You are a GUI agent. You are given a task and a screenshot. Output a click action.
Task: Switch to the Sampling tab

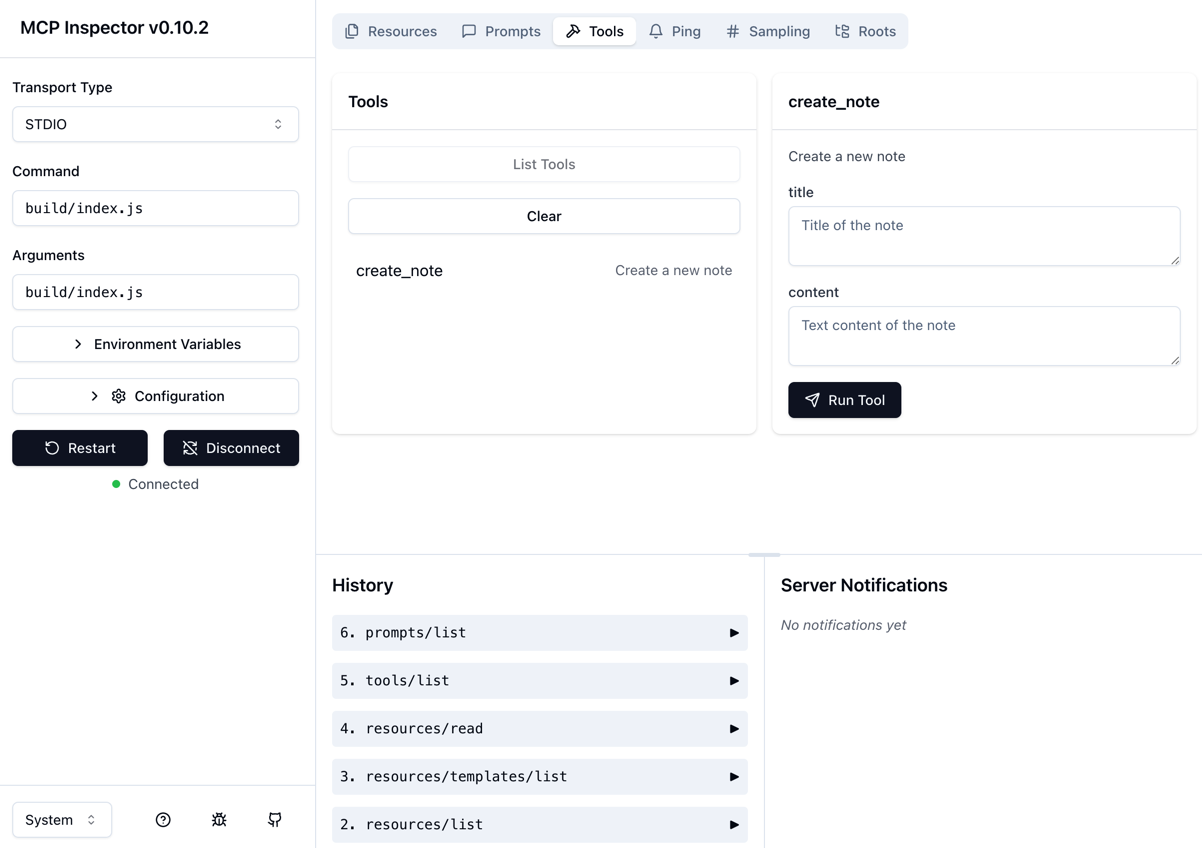coord(768,31)
